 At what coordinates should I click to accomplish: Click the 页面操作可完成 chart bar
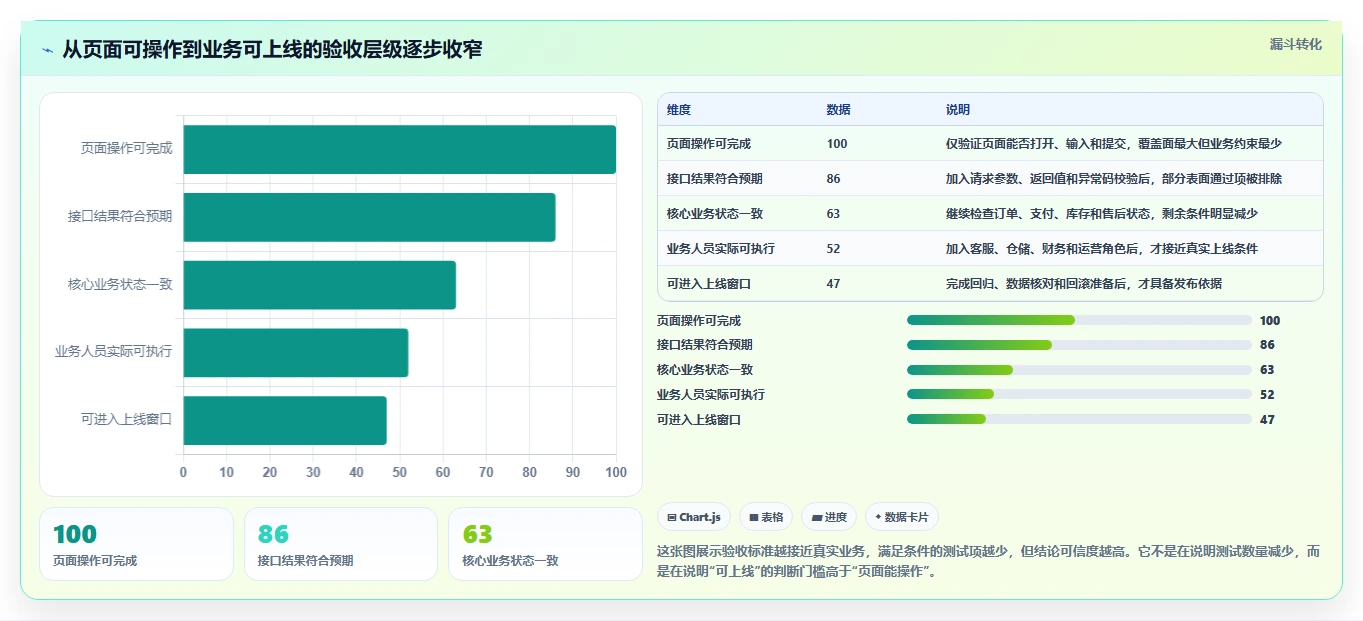(399, 149)
